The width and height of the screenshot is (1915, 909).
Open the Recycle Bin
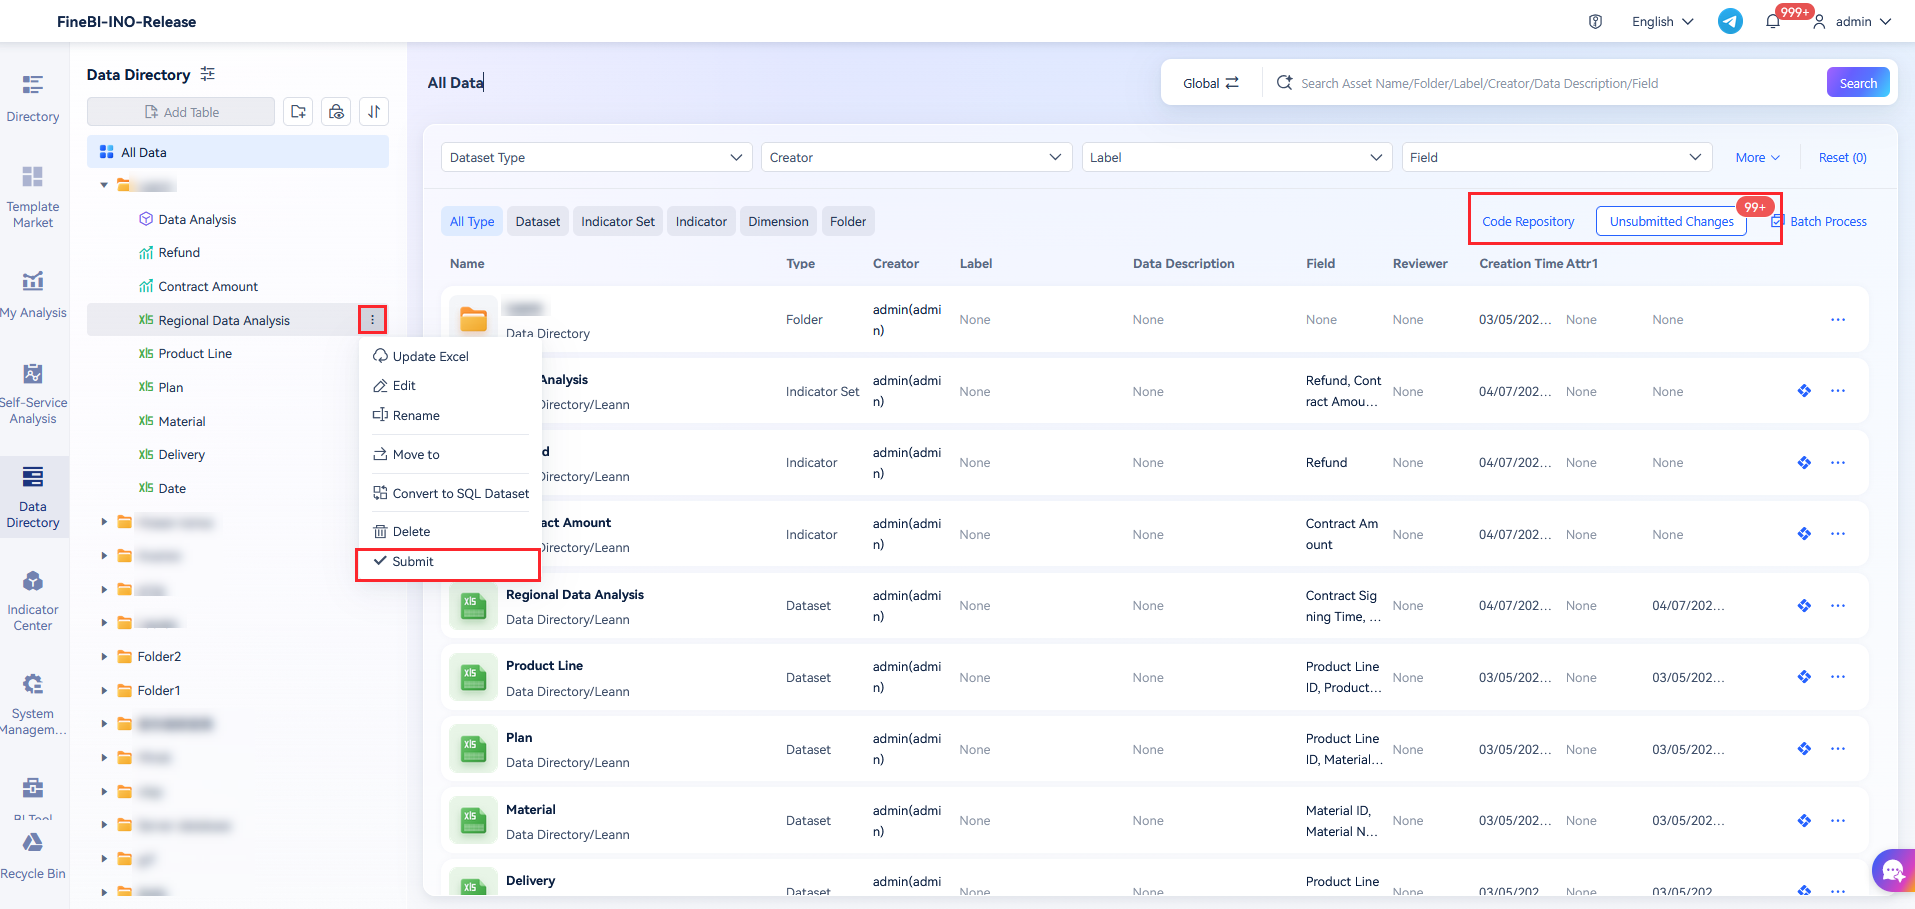[x=33, y=857]
